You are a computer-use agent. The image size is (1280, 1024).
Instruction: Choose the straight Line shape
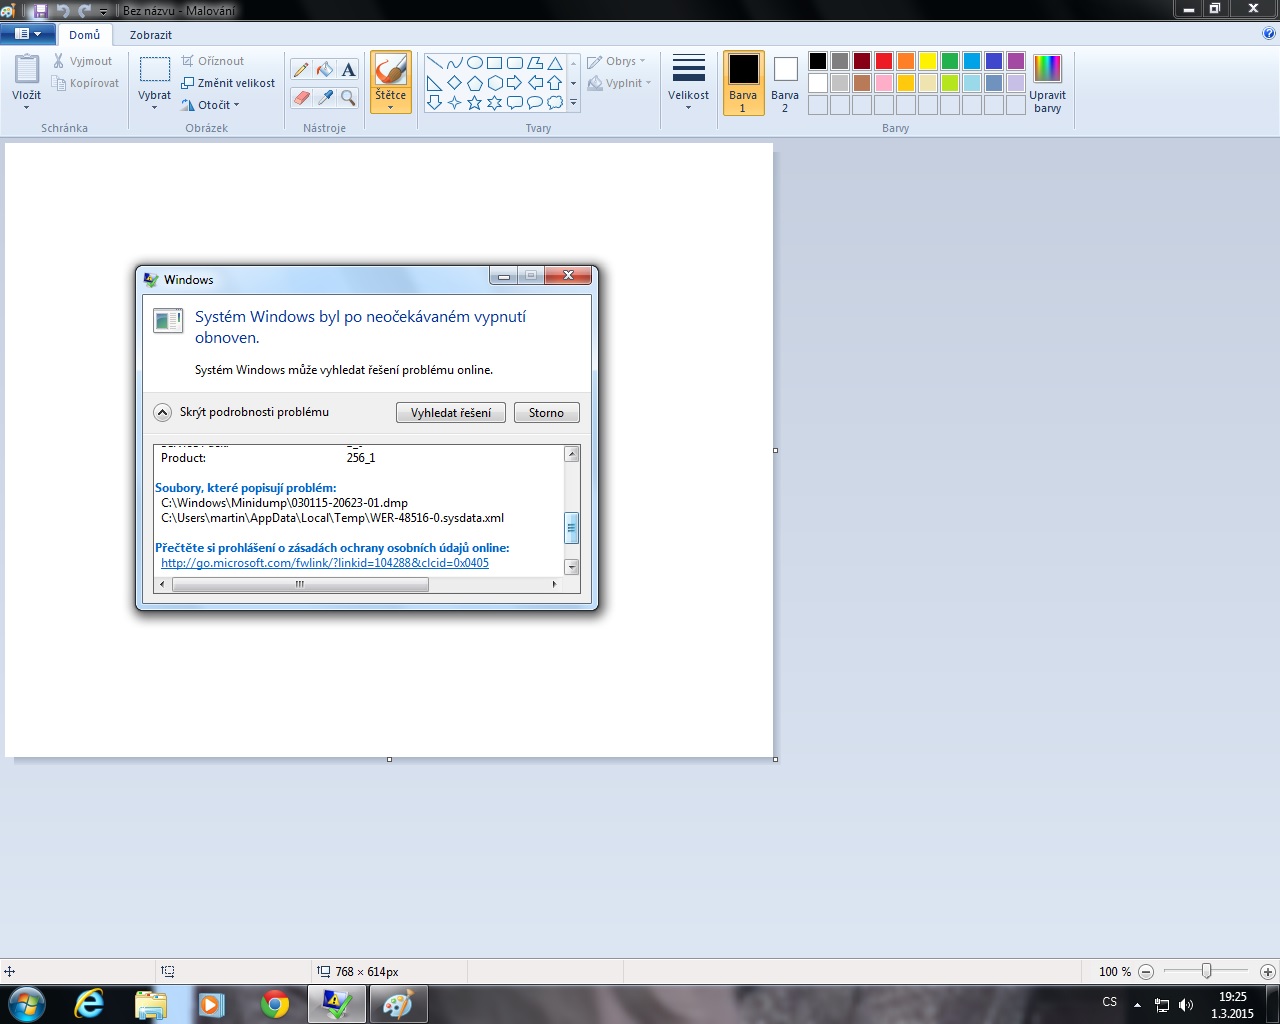435,63
